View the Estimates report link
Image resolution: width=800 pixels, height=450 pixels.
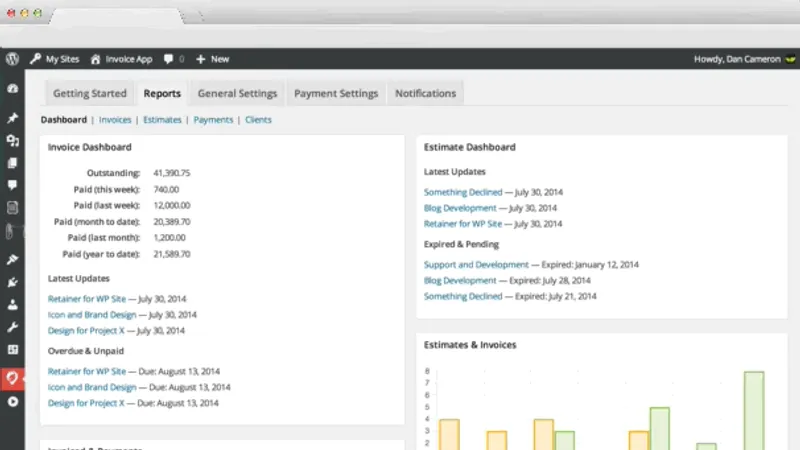[162, 119]
